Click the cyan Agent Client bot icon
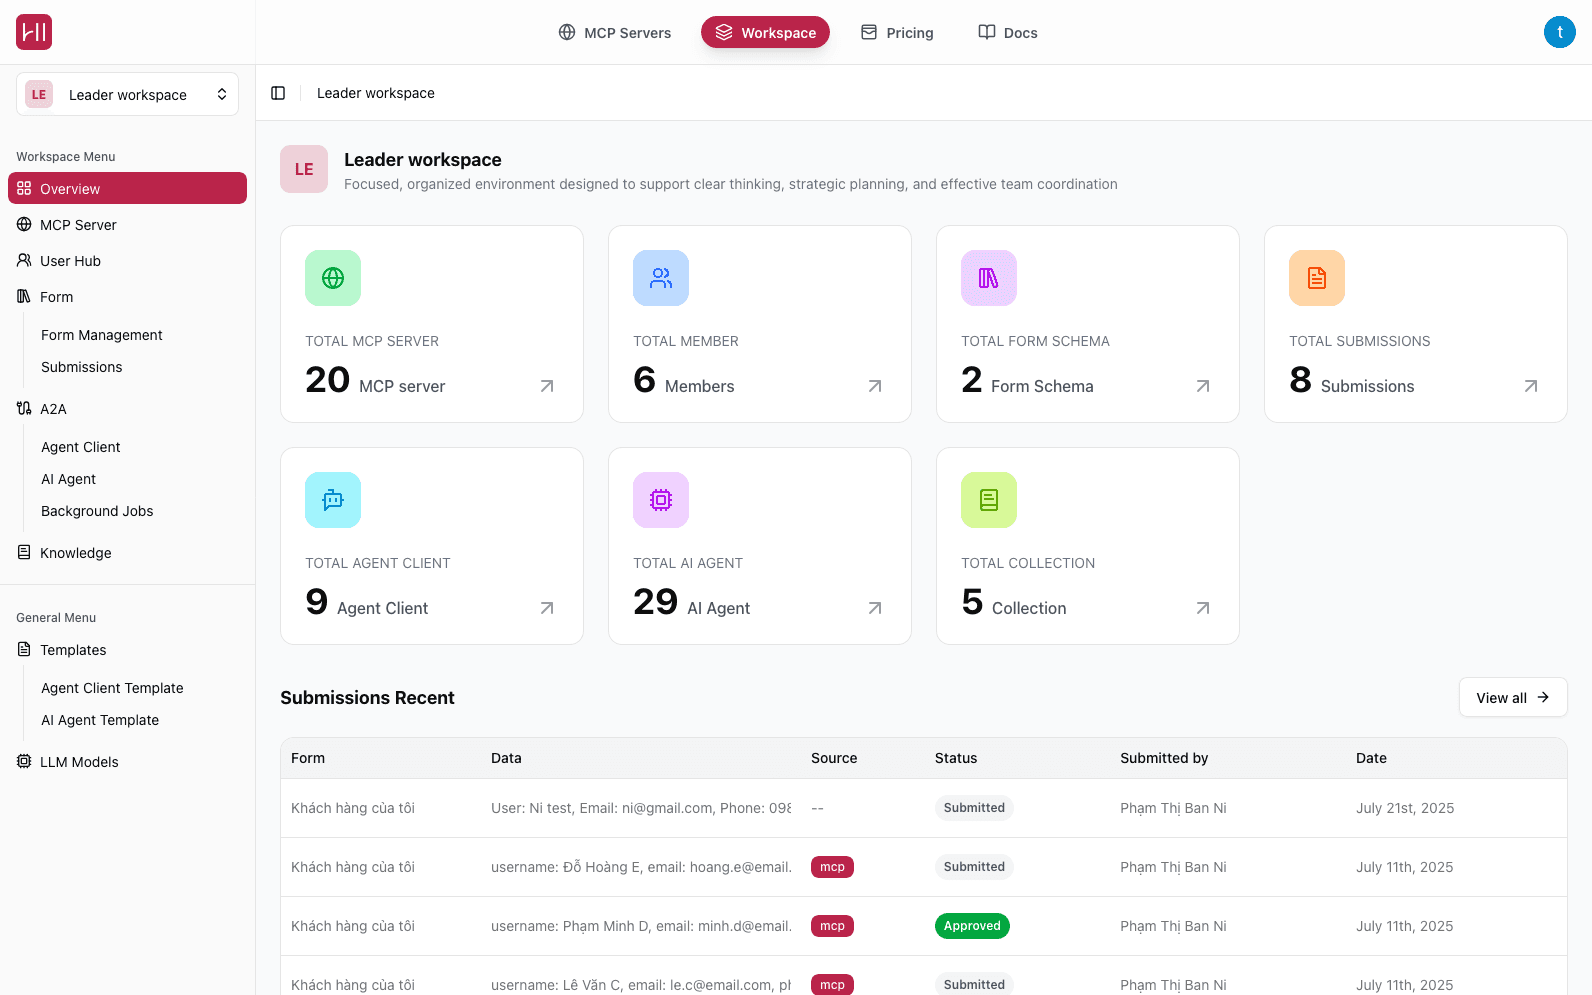Viewport: 1592px width, 995px height. (333, 500)
